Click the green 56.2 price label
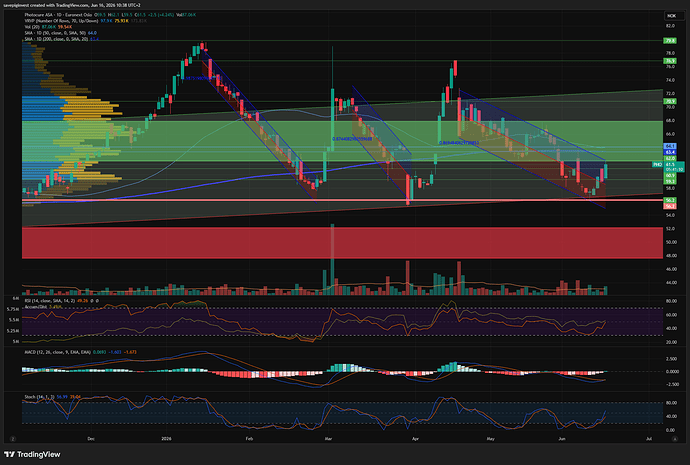This screenshot has width=690, height=465. point(670,200)
